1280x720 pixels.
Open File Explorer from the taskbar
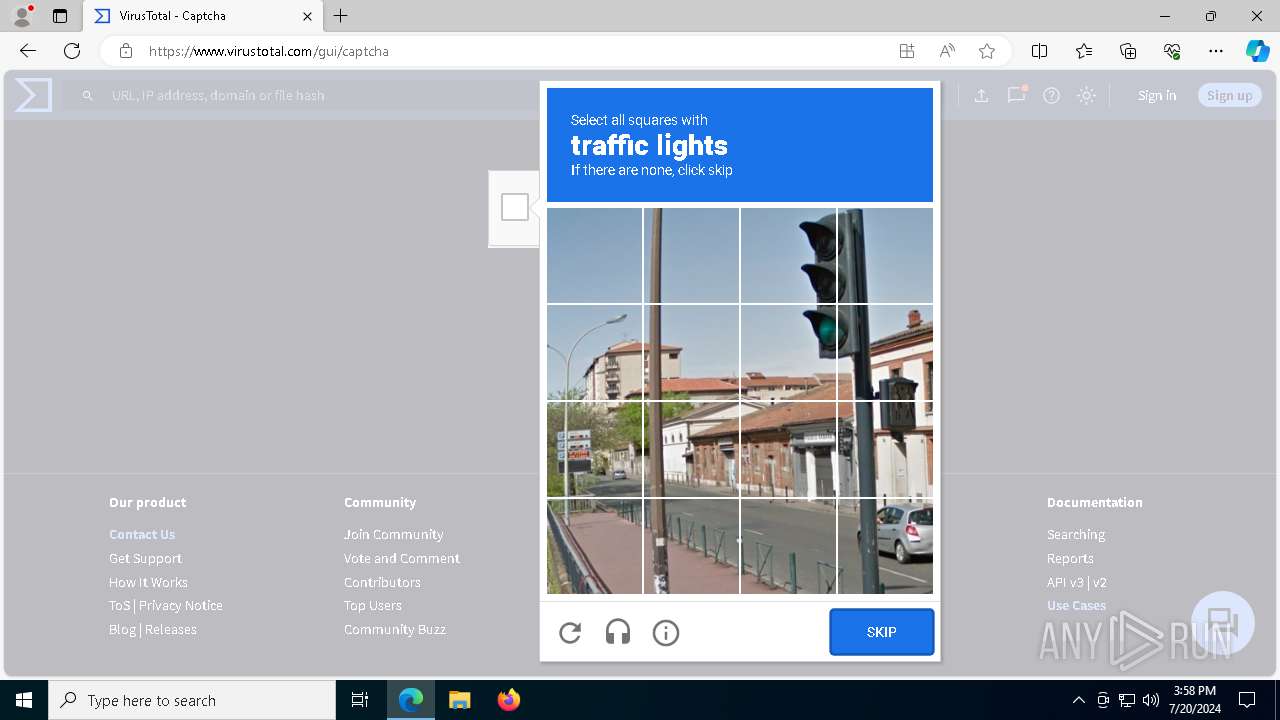pos(459,700)
